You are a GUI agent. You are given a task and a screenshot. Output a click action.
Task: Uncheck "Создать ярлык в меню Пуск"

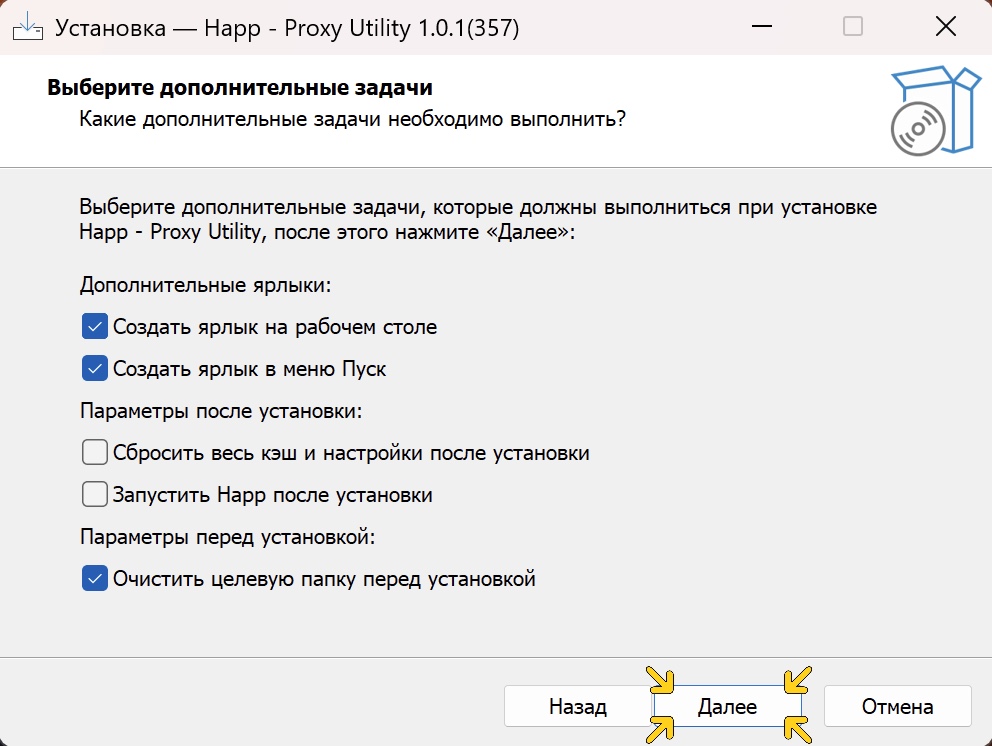point(93,368)
